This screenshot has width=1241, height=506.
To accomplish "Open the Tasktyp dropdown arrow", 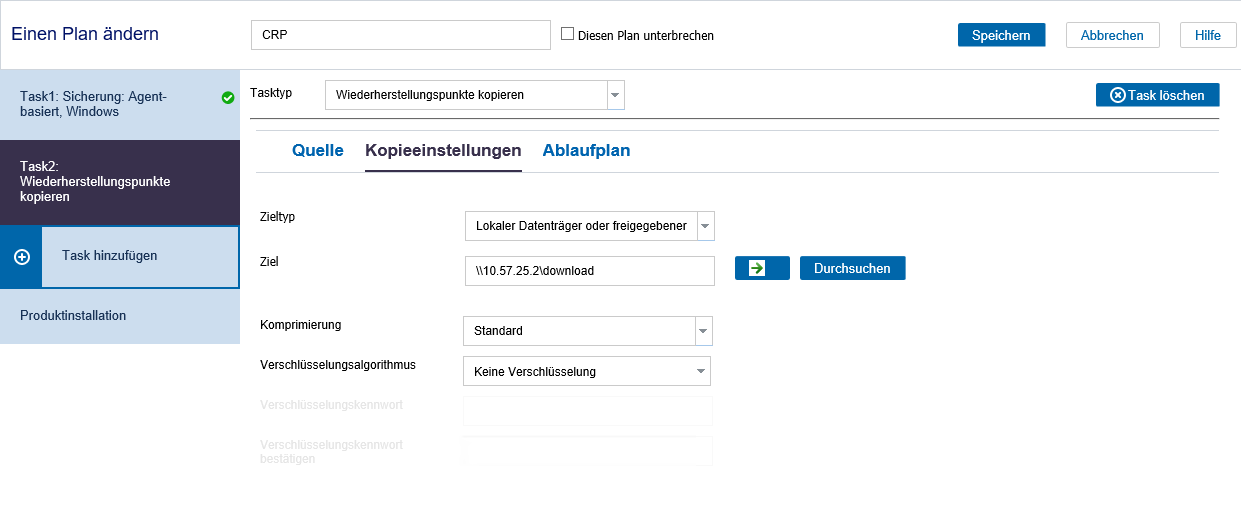I will (616, 95).
